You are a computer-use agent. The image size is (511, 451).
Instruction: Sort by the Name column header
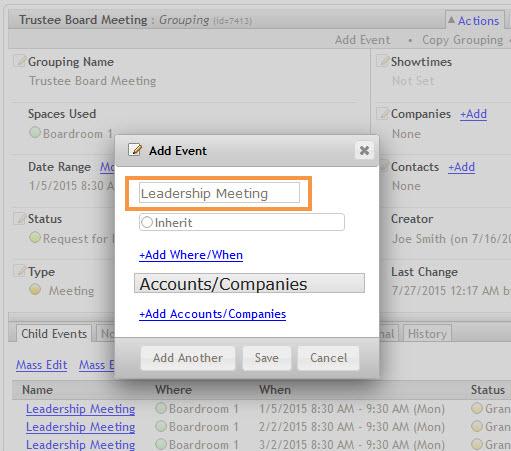tap(37, 390)
